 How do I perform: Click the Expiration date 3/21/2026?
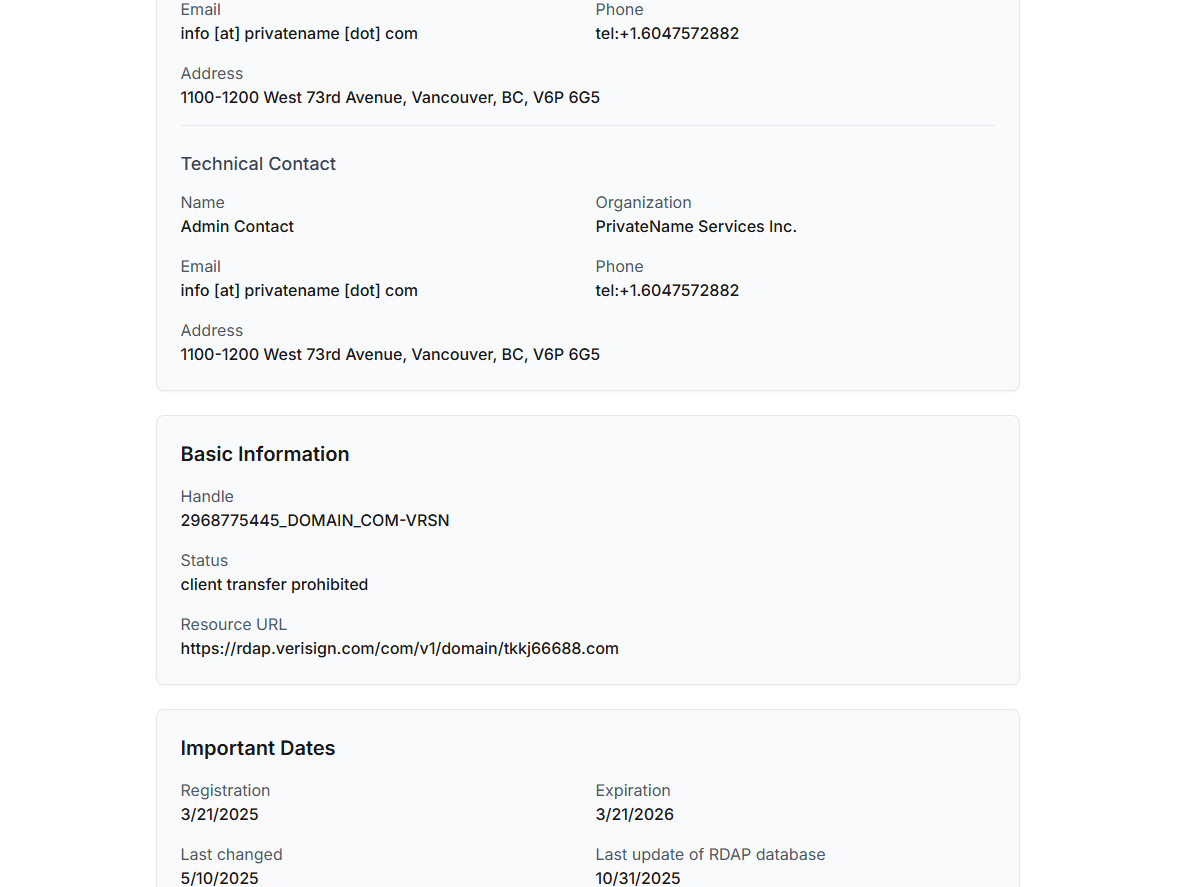pyautogui.click(x=634, y=815)
